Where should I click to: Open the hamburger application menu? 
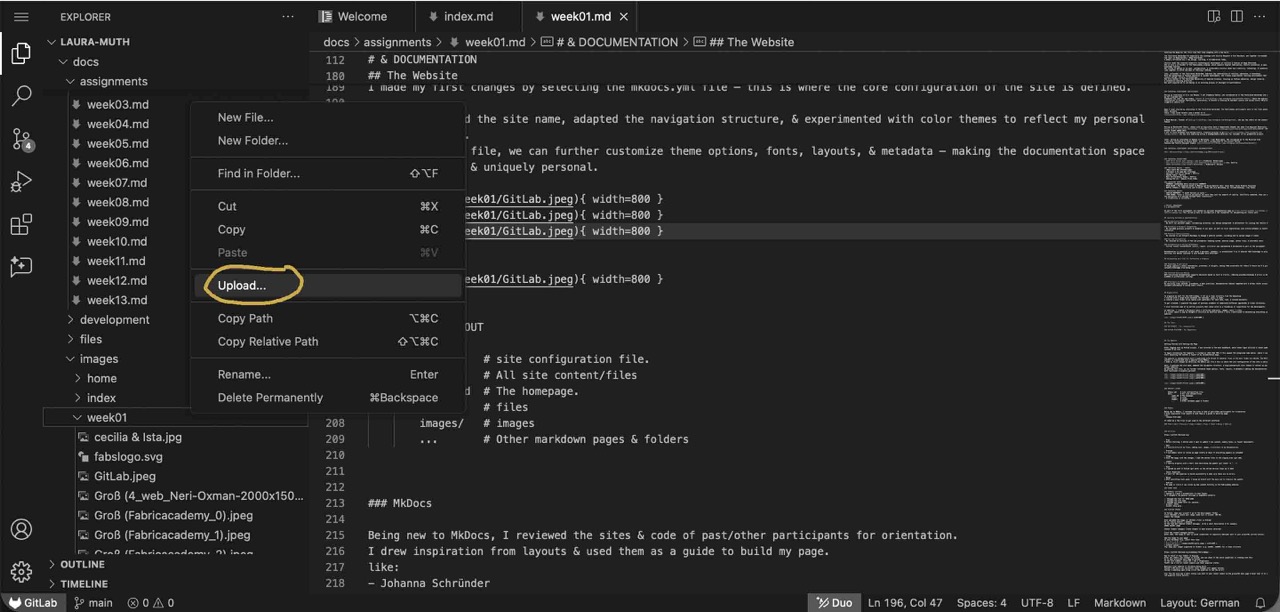pos(21,17)
